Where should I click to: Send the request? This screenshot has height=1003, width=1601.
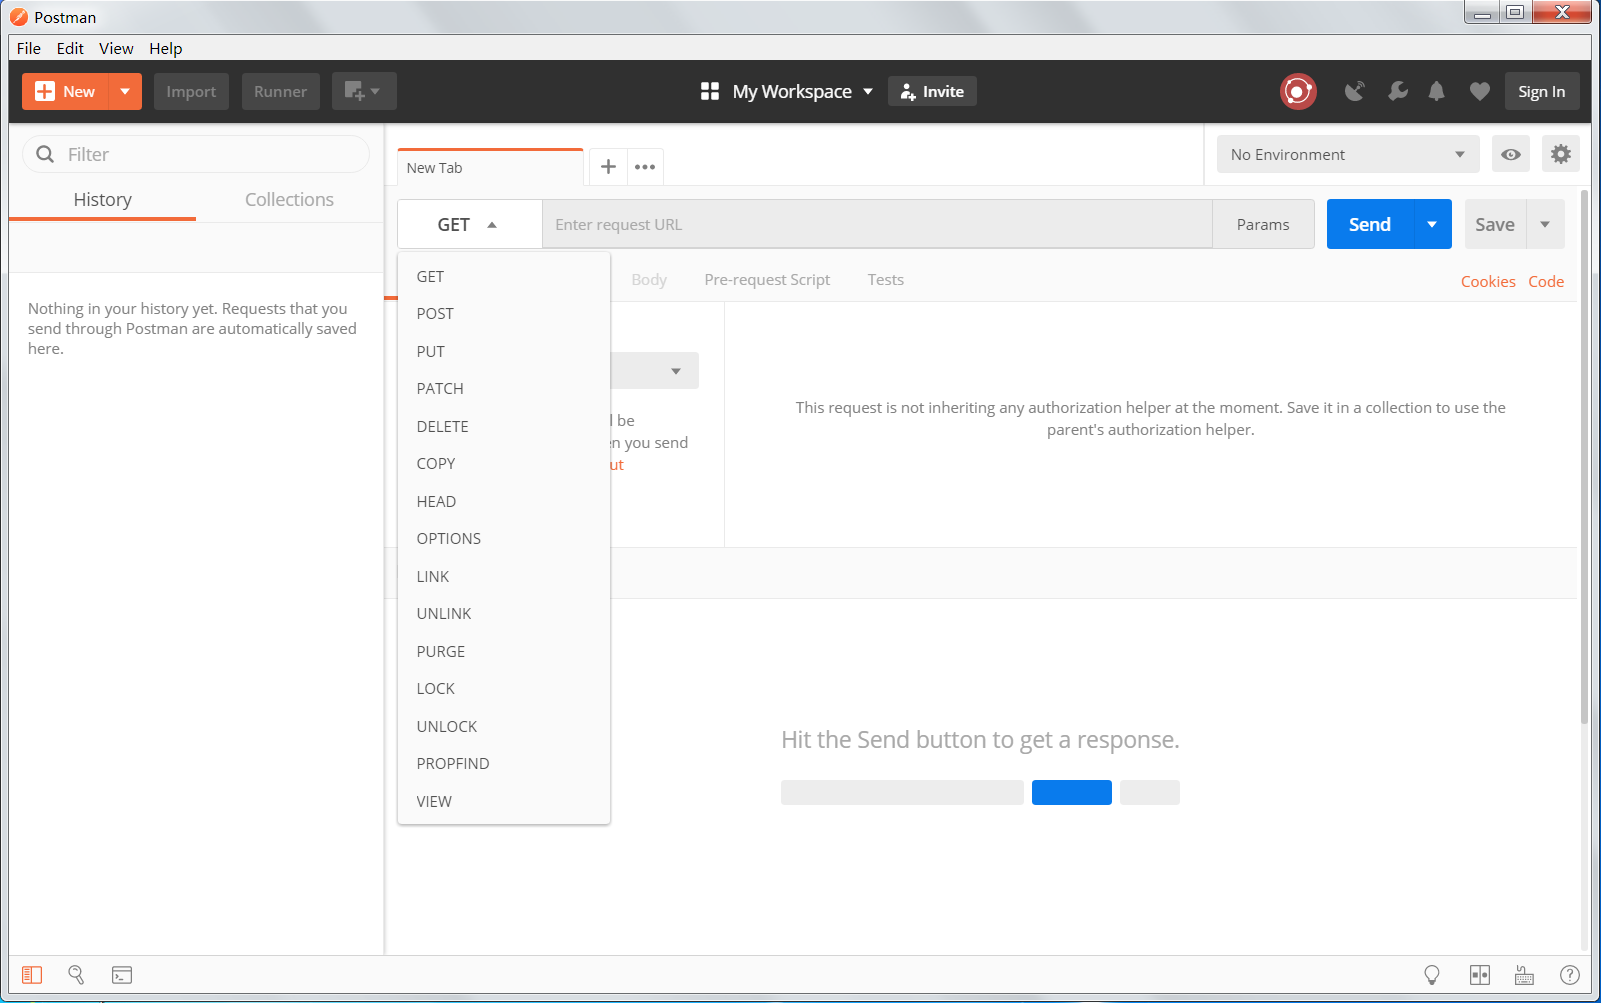pyautogui.click(x=1370, y=224)
